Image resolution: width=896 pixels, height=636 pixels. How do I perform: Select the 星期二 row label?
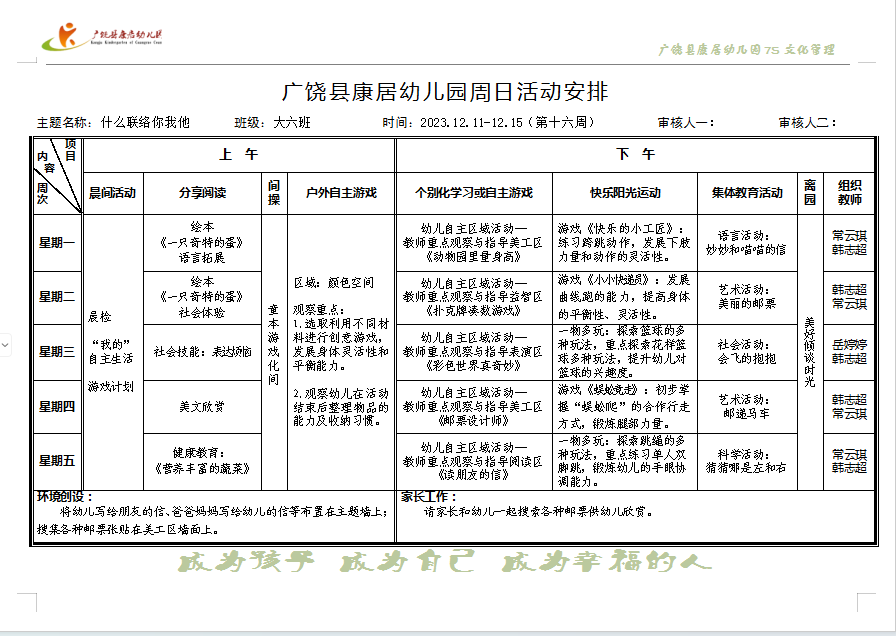(57, 297)
